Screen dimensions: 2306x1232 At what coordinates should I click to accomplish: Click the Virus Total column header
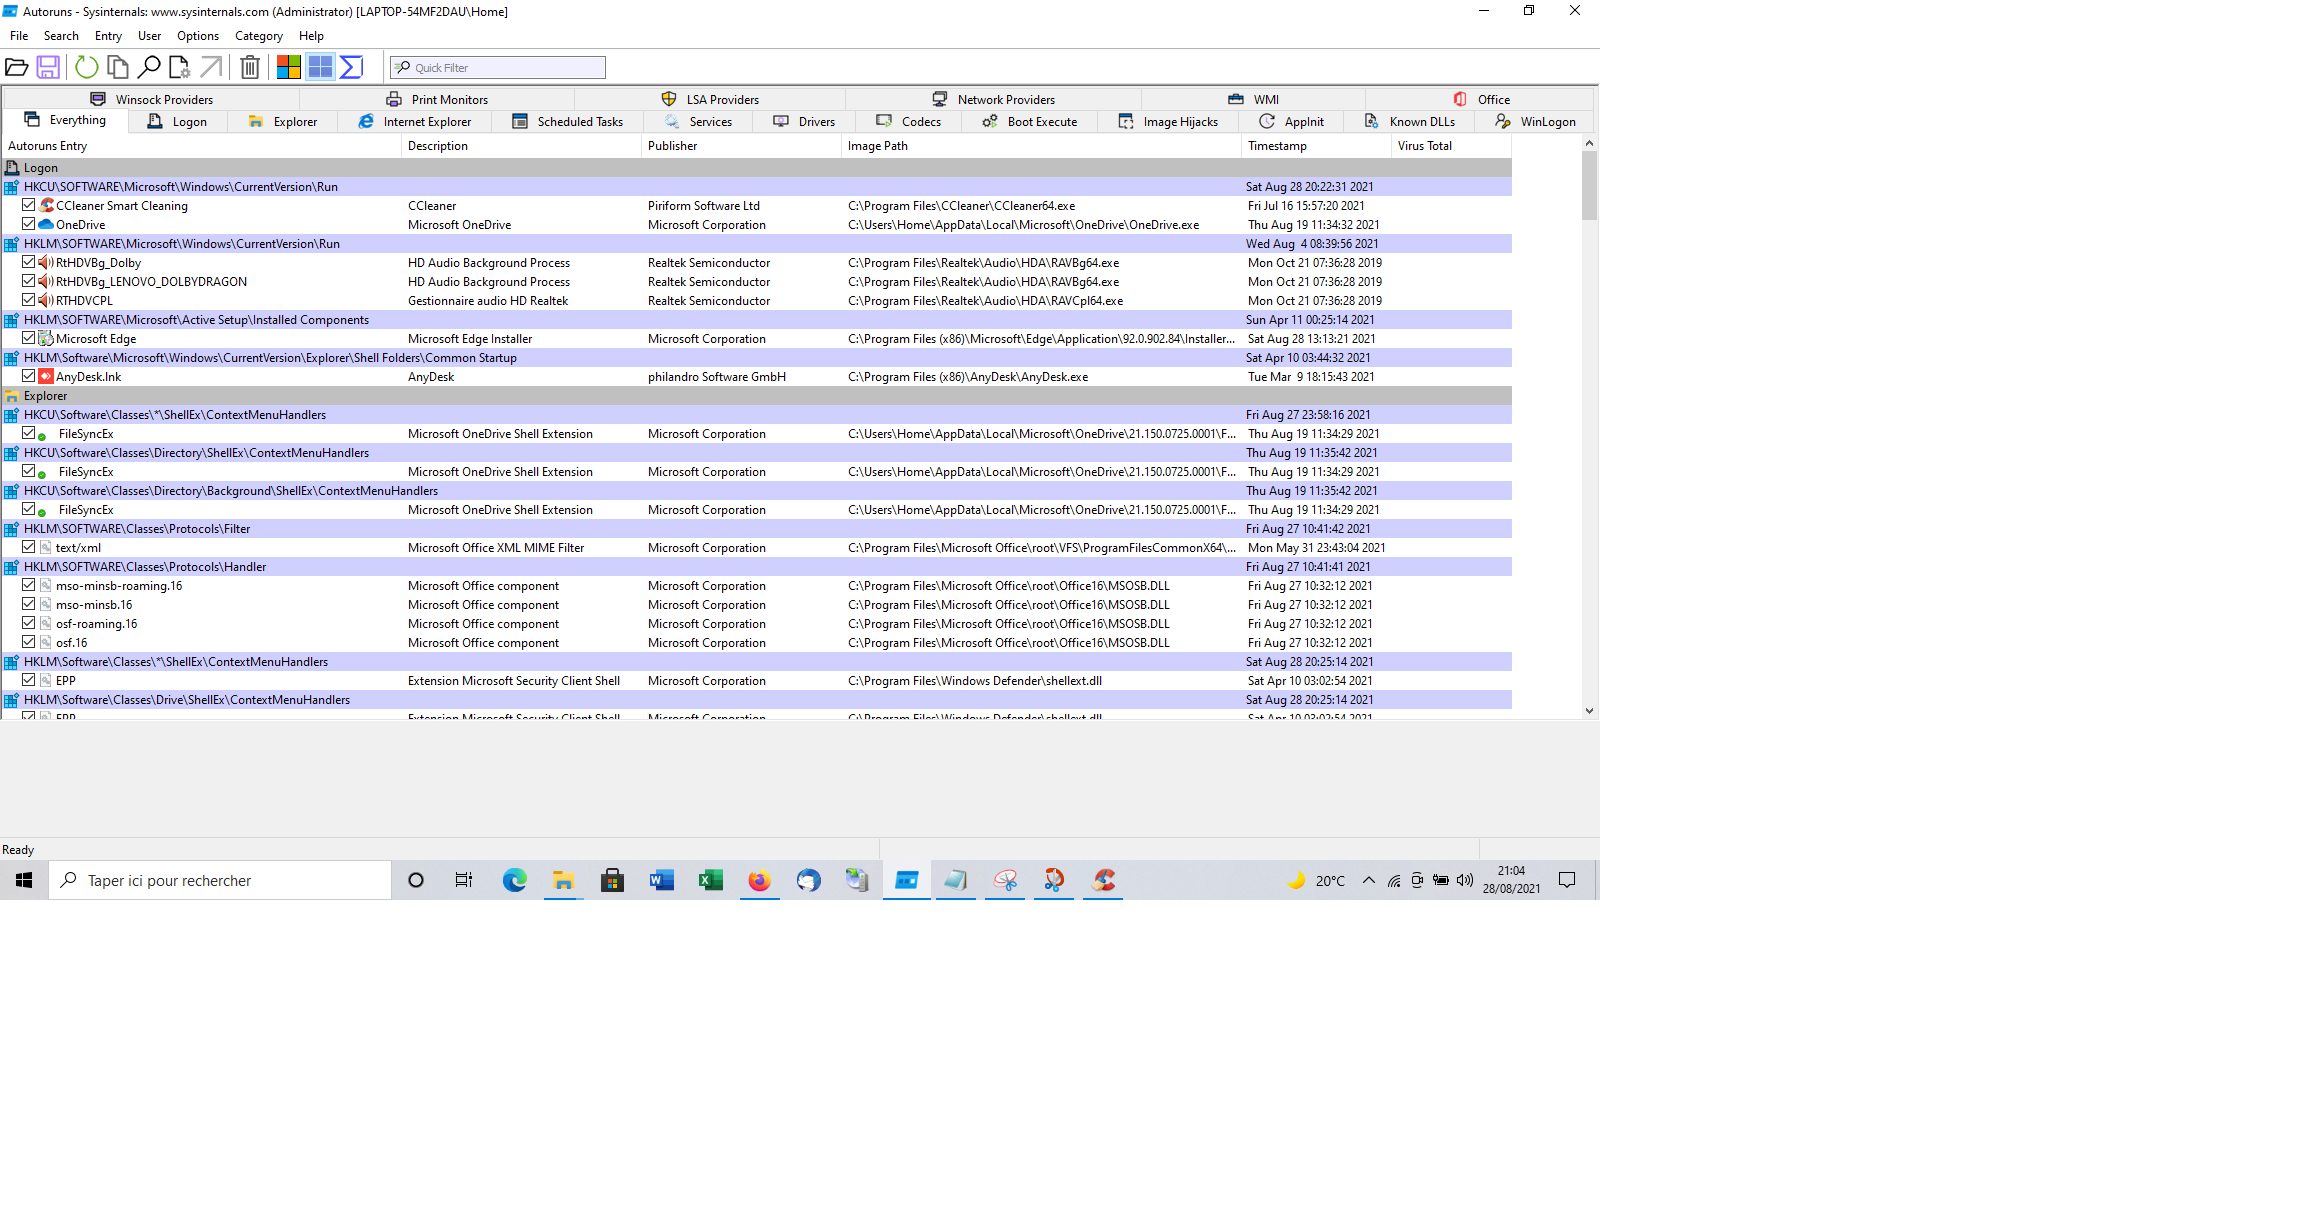click(x=1451, y=146)
